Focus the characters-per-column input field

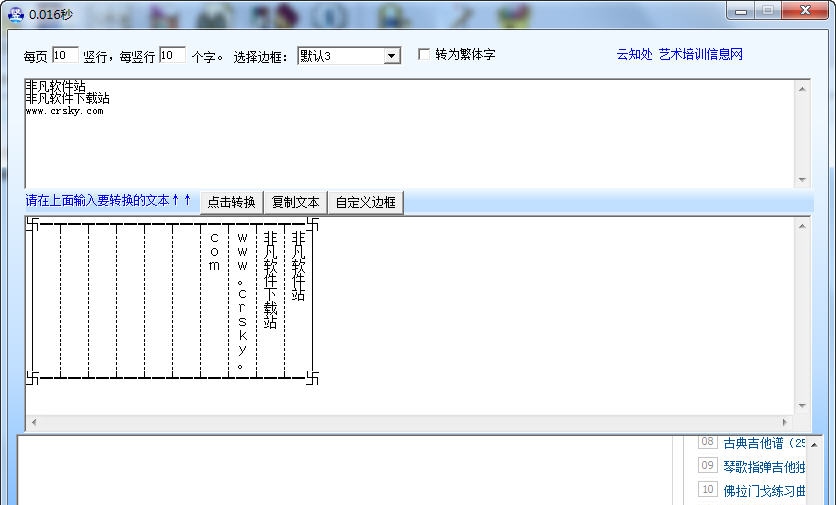[172, 55]
